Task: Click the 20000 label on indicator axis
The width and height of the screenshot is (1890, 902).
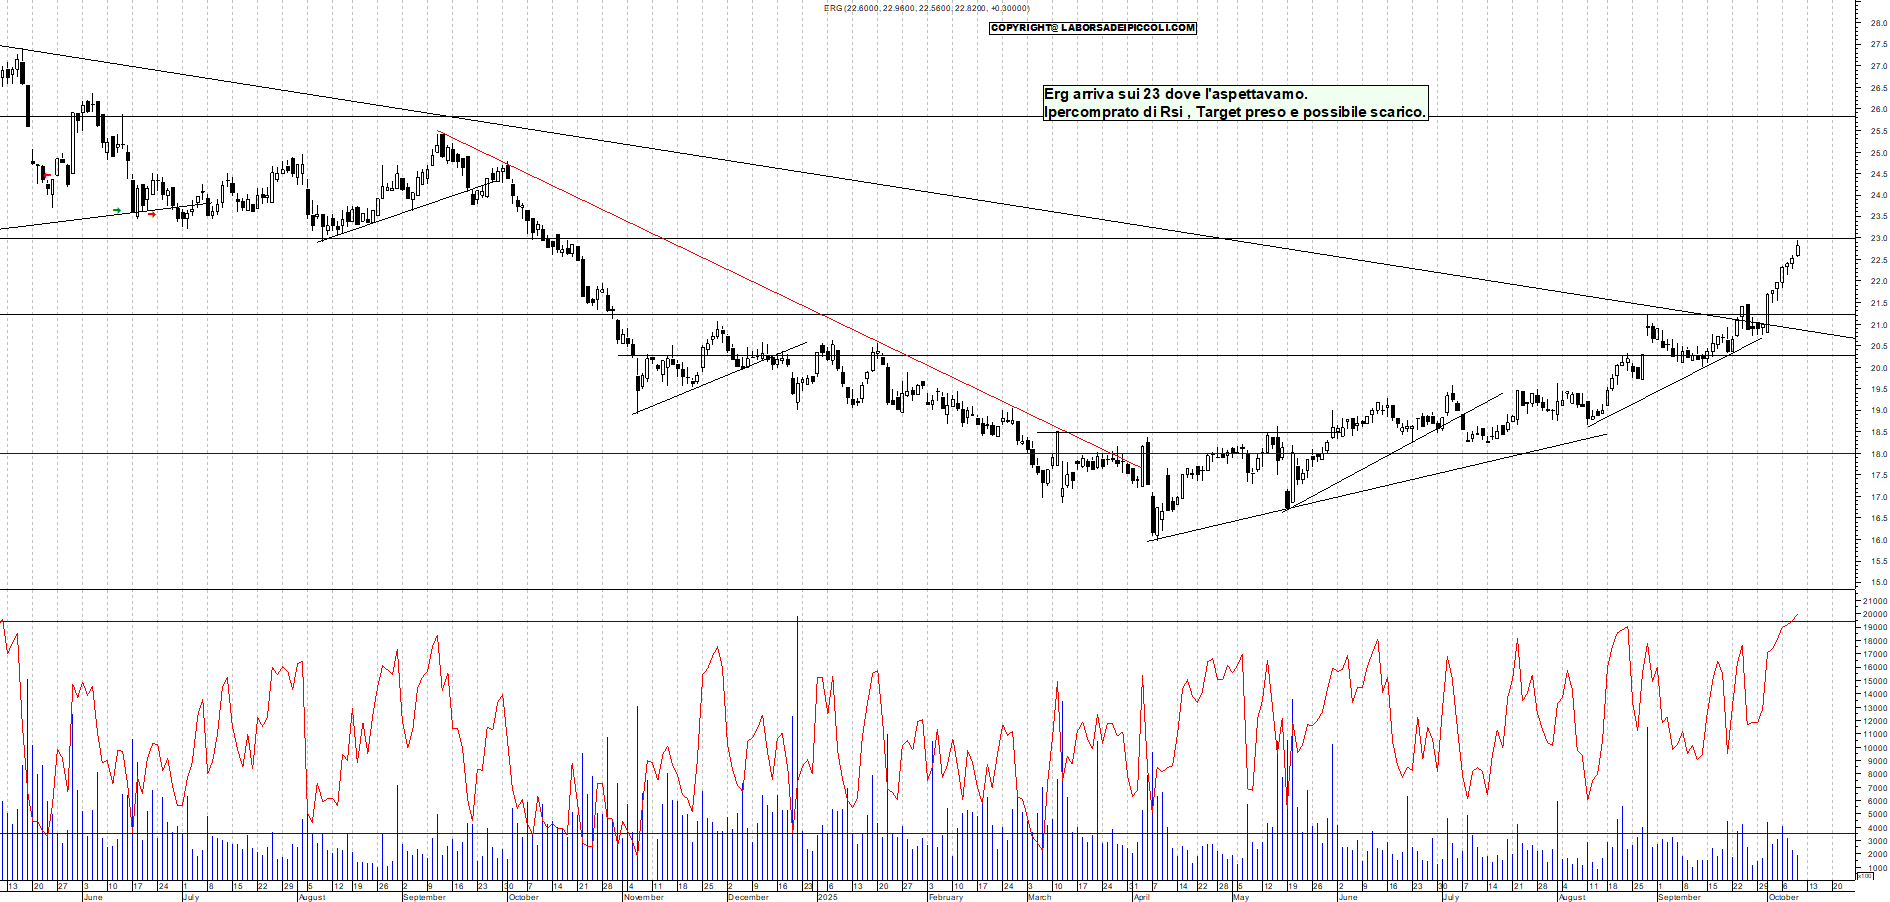Action: (x=1874, y=615)
